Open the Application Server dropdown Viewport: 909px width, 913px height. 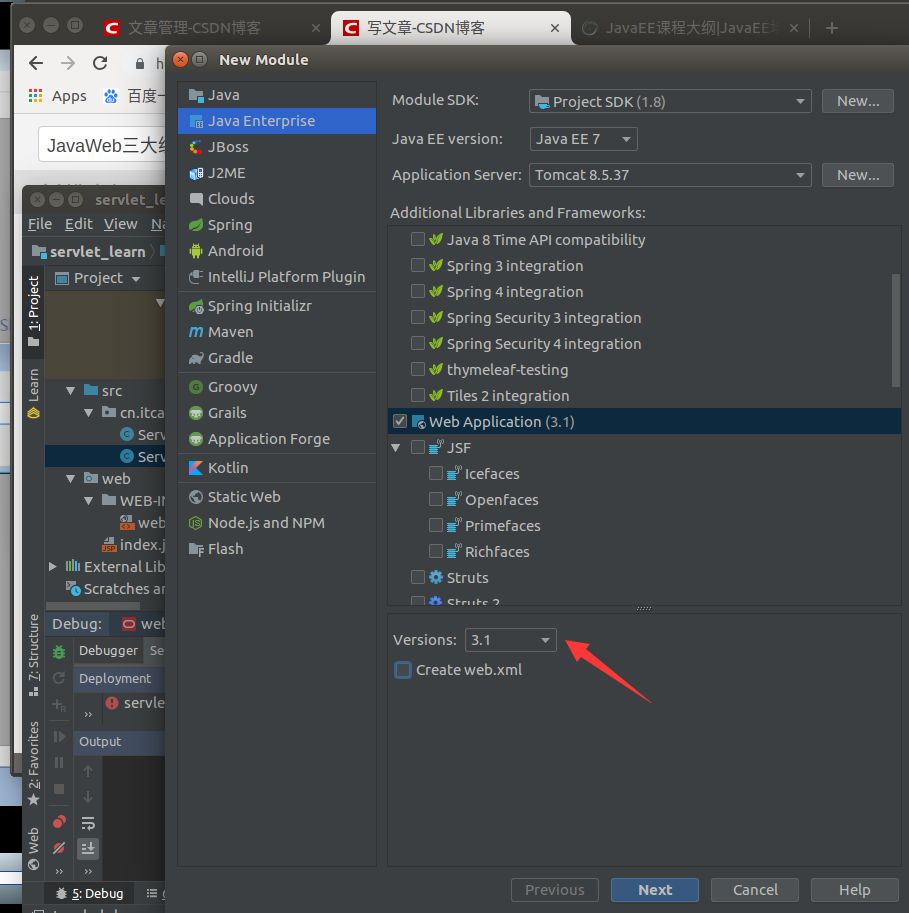pyautogui.click(x=670, y=175)
